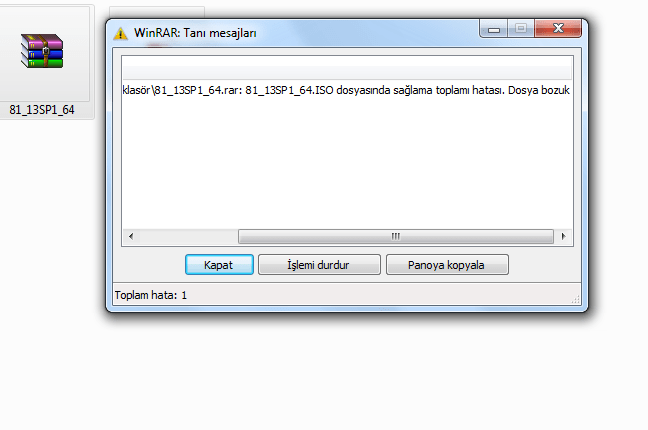Minimize the WinRAR diagnostic messages window
Viewport: 648px width, 430px height.
pos(493,29)
